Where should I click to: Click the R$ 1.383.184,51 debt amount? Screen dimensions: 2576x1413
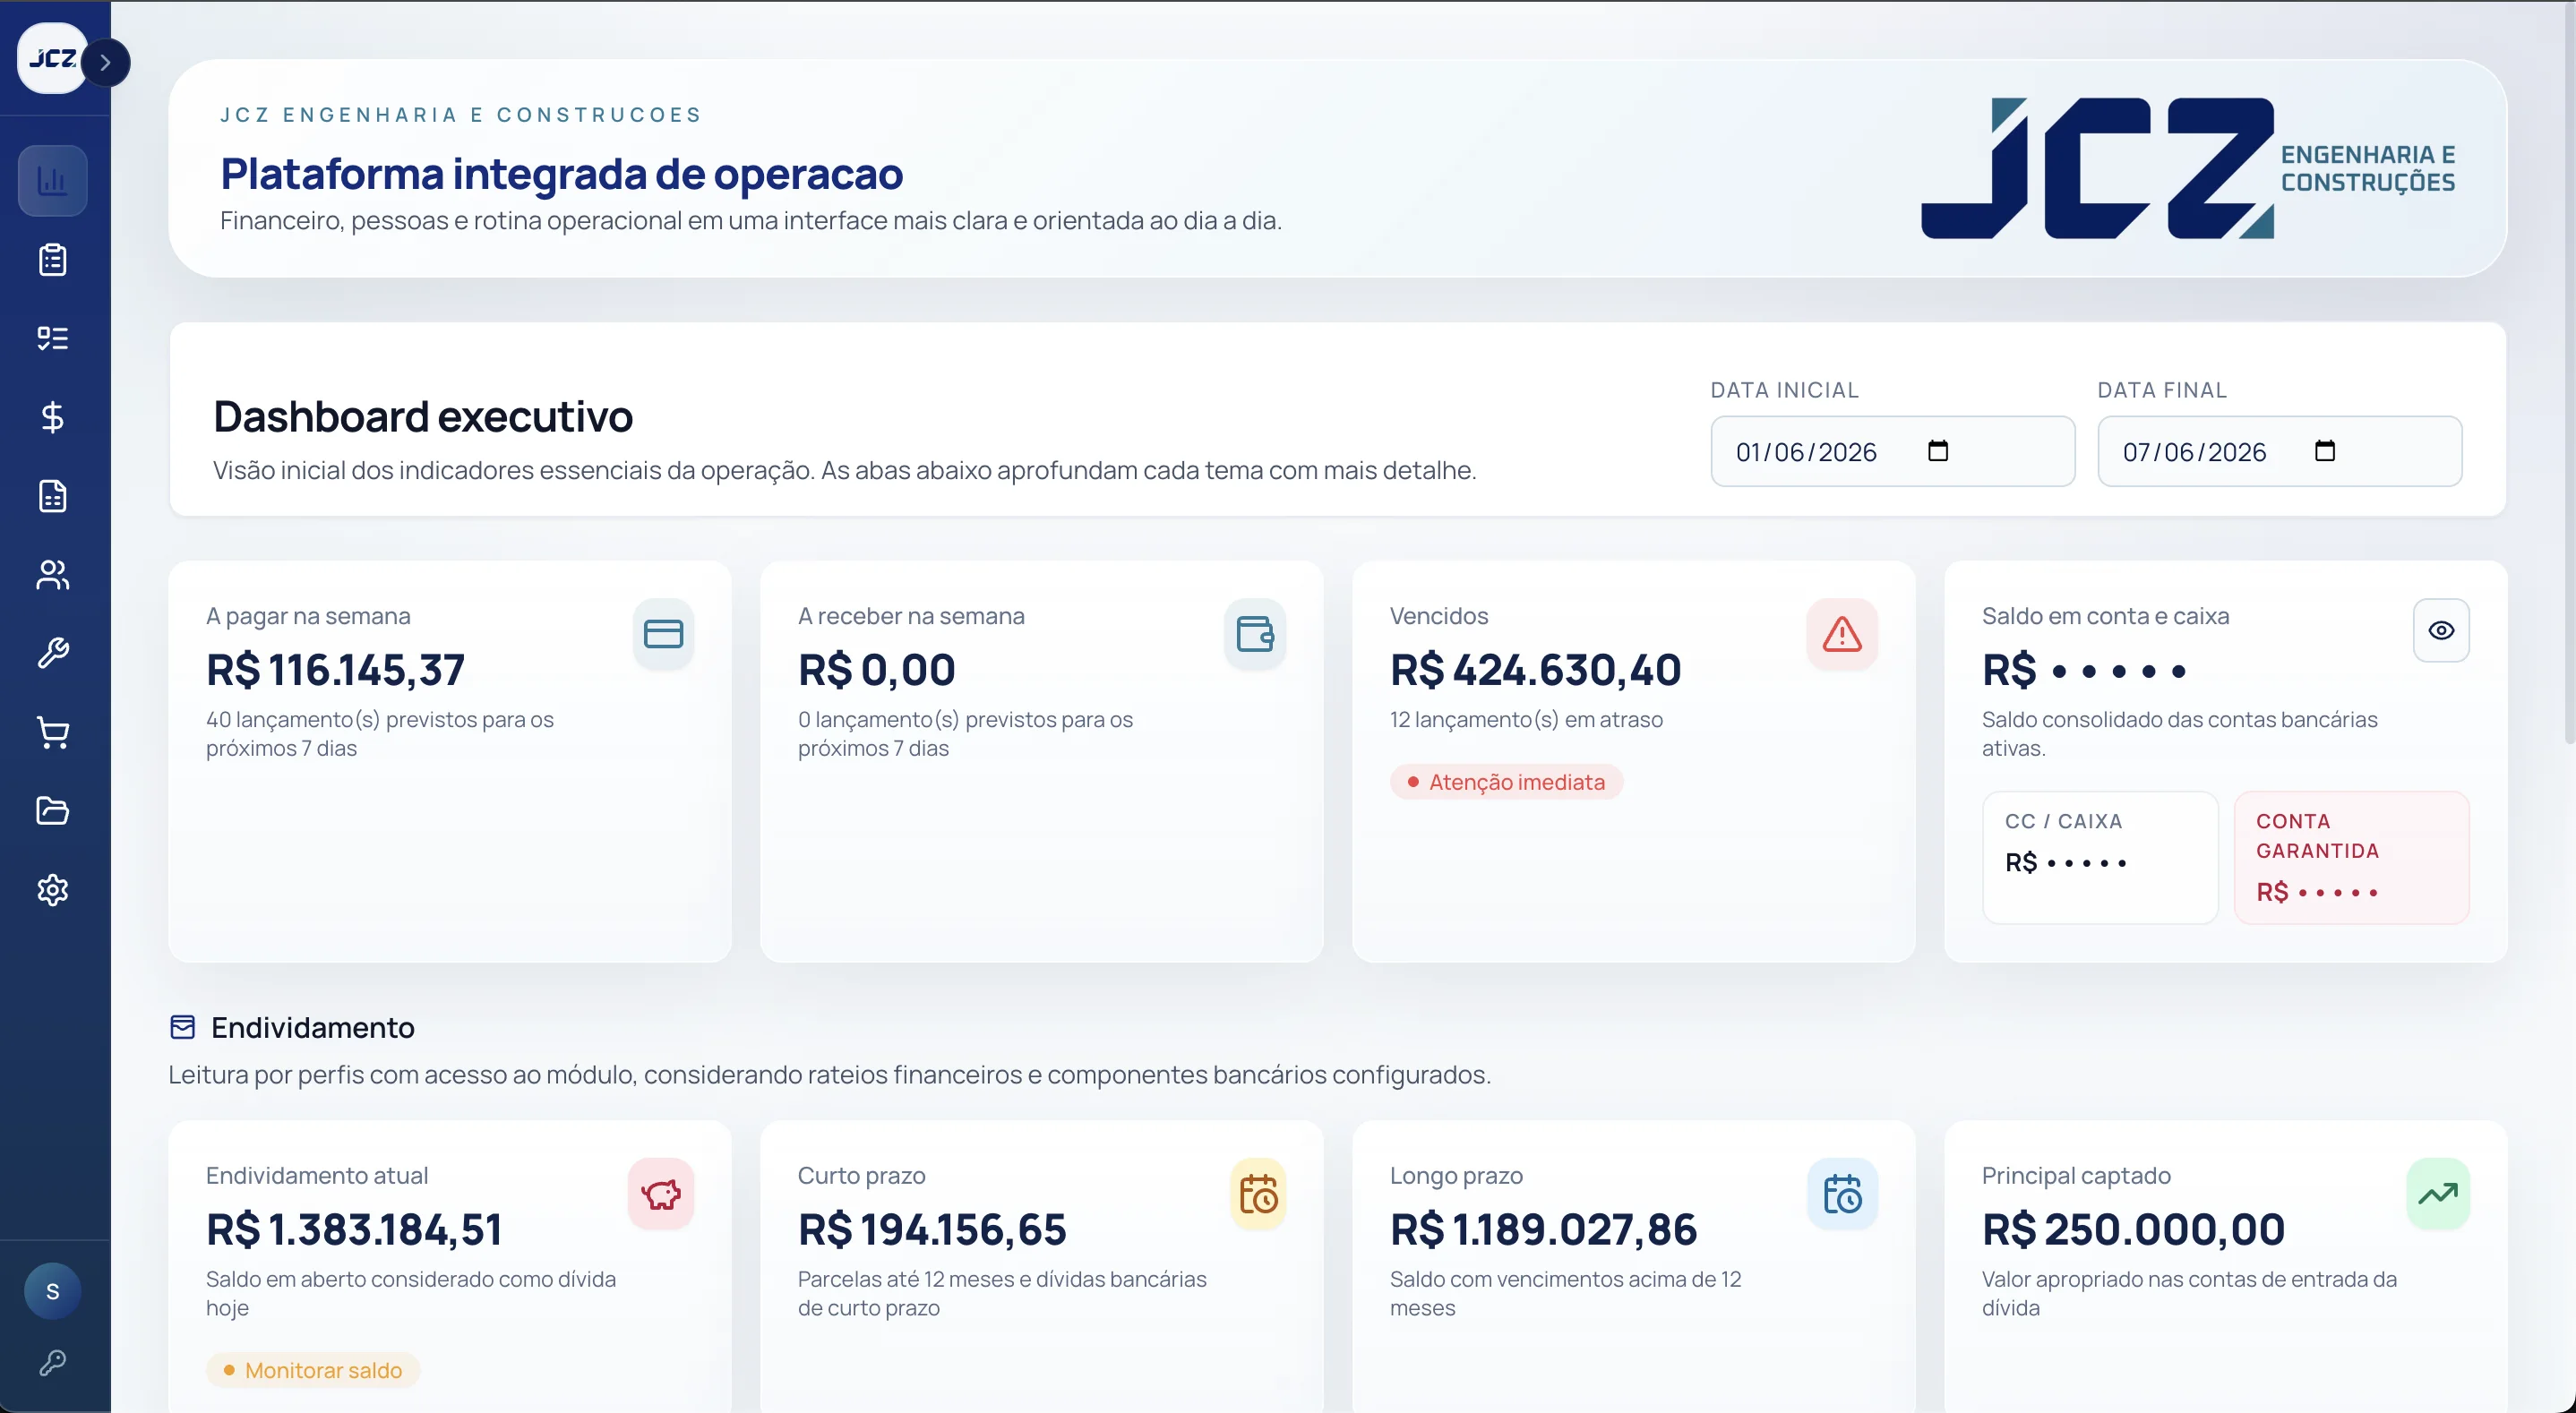(x=354, y=1230)
